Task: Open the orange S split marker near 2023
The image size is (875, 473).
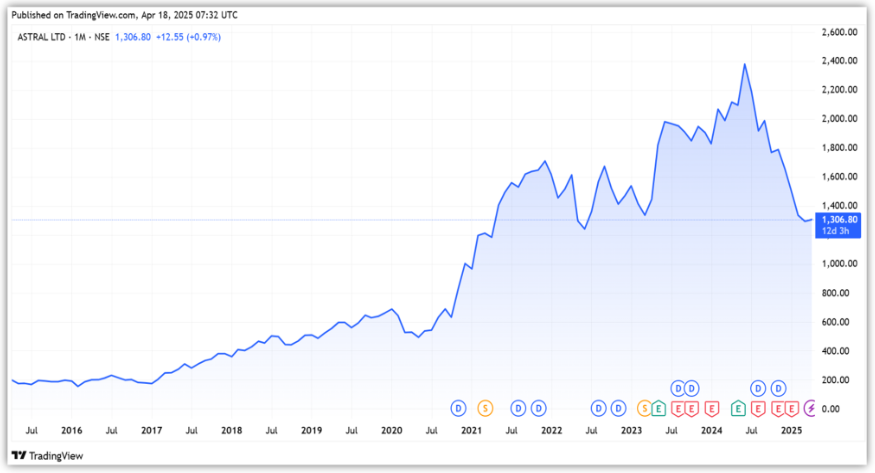Action: [x=645, y=408]
